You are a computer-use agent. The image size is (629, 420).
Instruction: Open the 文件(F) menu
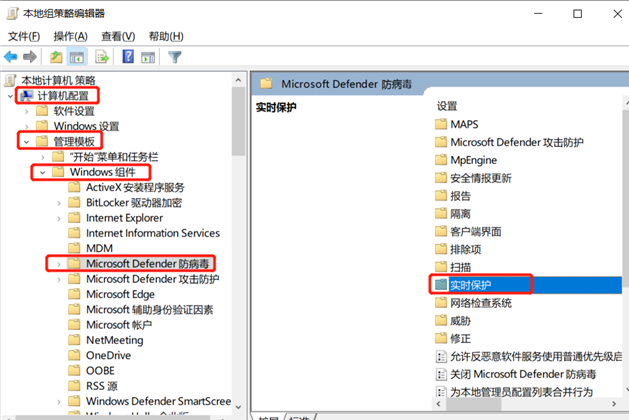(x=24, y=37)
